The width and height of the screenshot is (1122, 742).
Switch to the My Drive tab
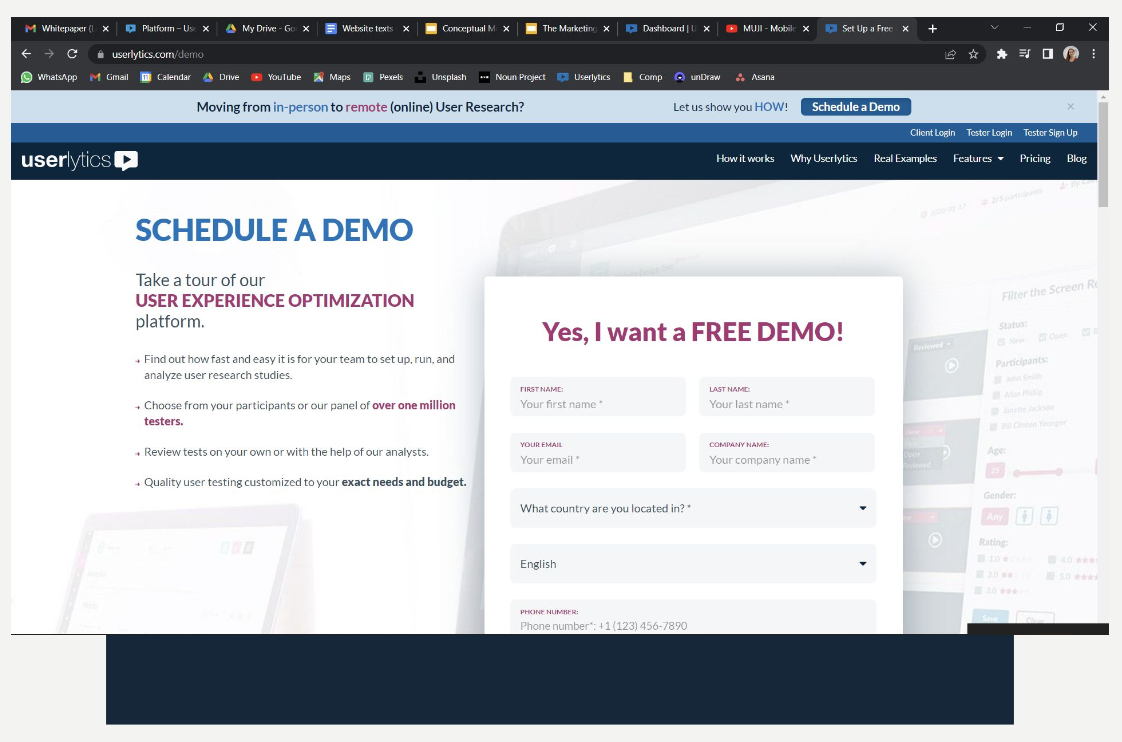pos(262,29)
